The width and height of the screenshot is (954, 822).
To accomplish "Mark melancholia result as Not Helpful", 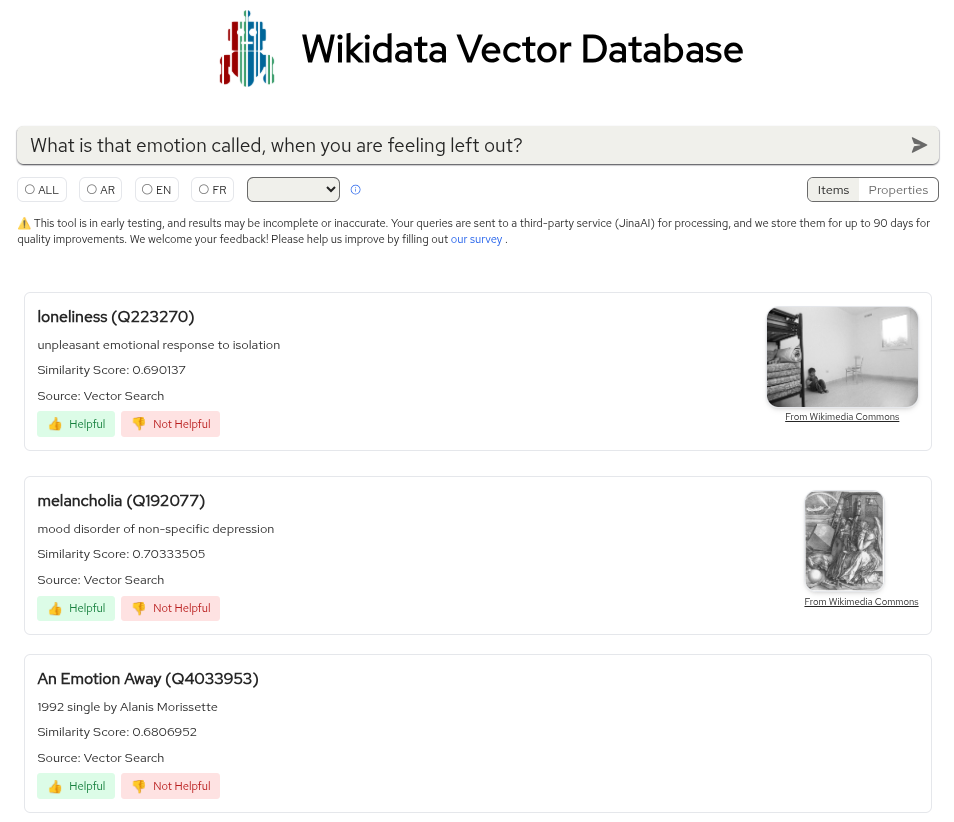I will coord(170,608).
